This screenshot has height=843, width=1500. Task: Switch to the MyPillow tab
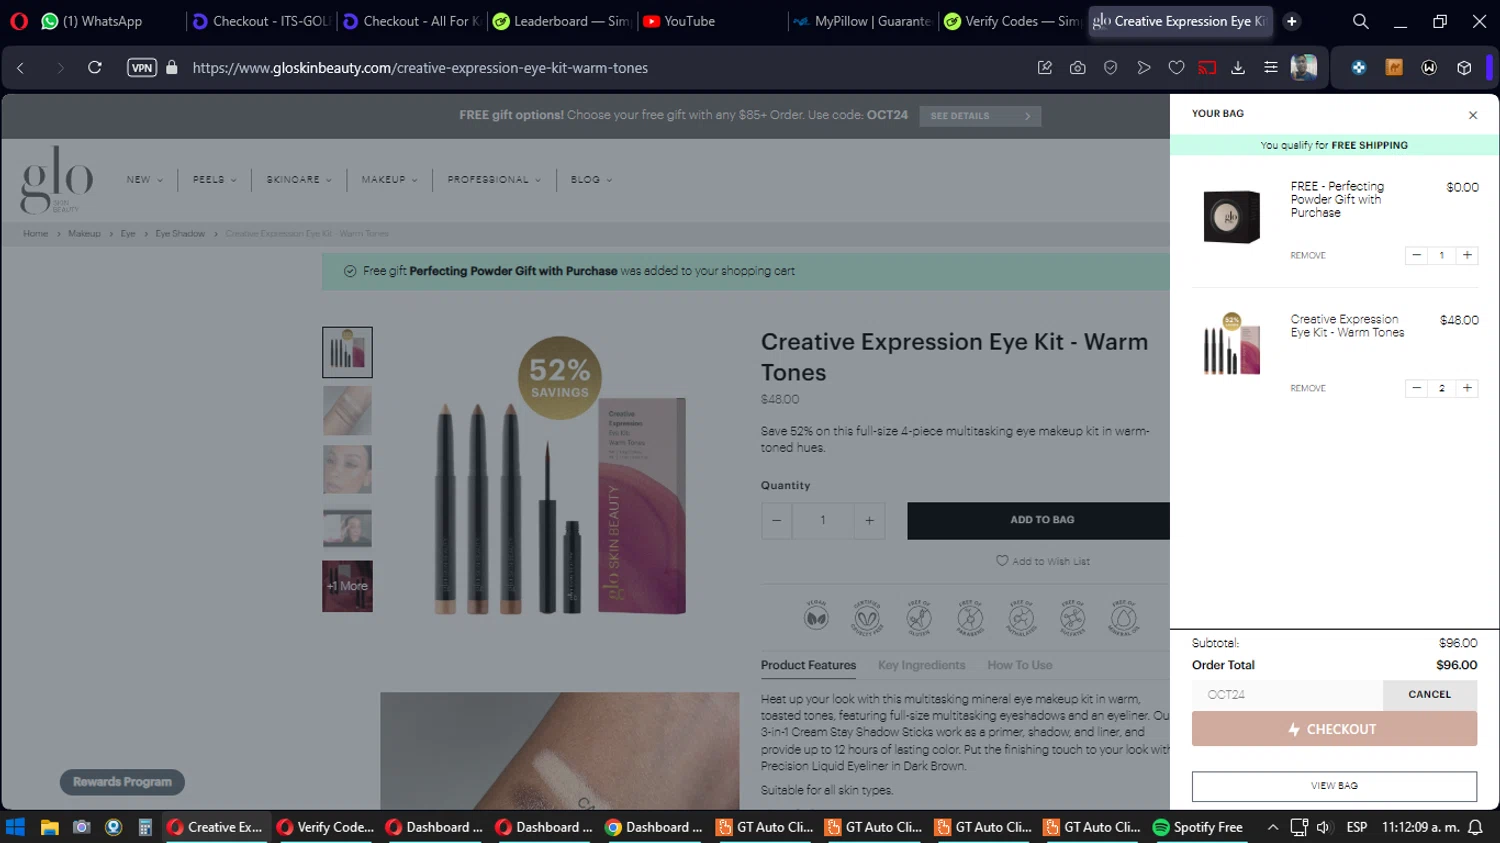[x=862, y=21]
